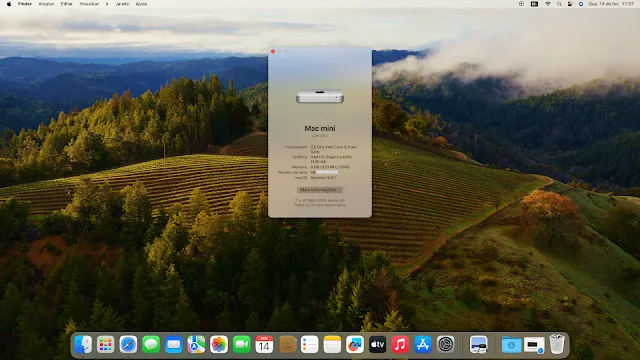This screenshot has height=360, width=640.
Task: Open Spotlight search in menu bar
Action: pyautogui.click(x=559, y=4)
